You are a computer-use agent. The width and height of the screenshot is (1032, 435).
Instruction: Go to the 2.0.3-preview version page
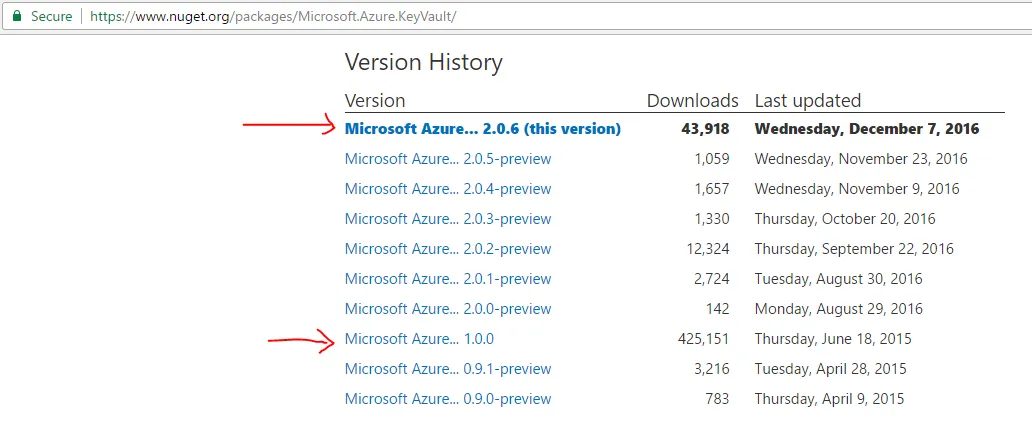coord(448,219)
